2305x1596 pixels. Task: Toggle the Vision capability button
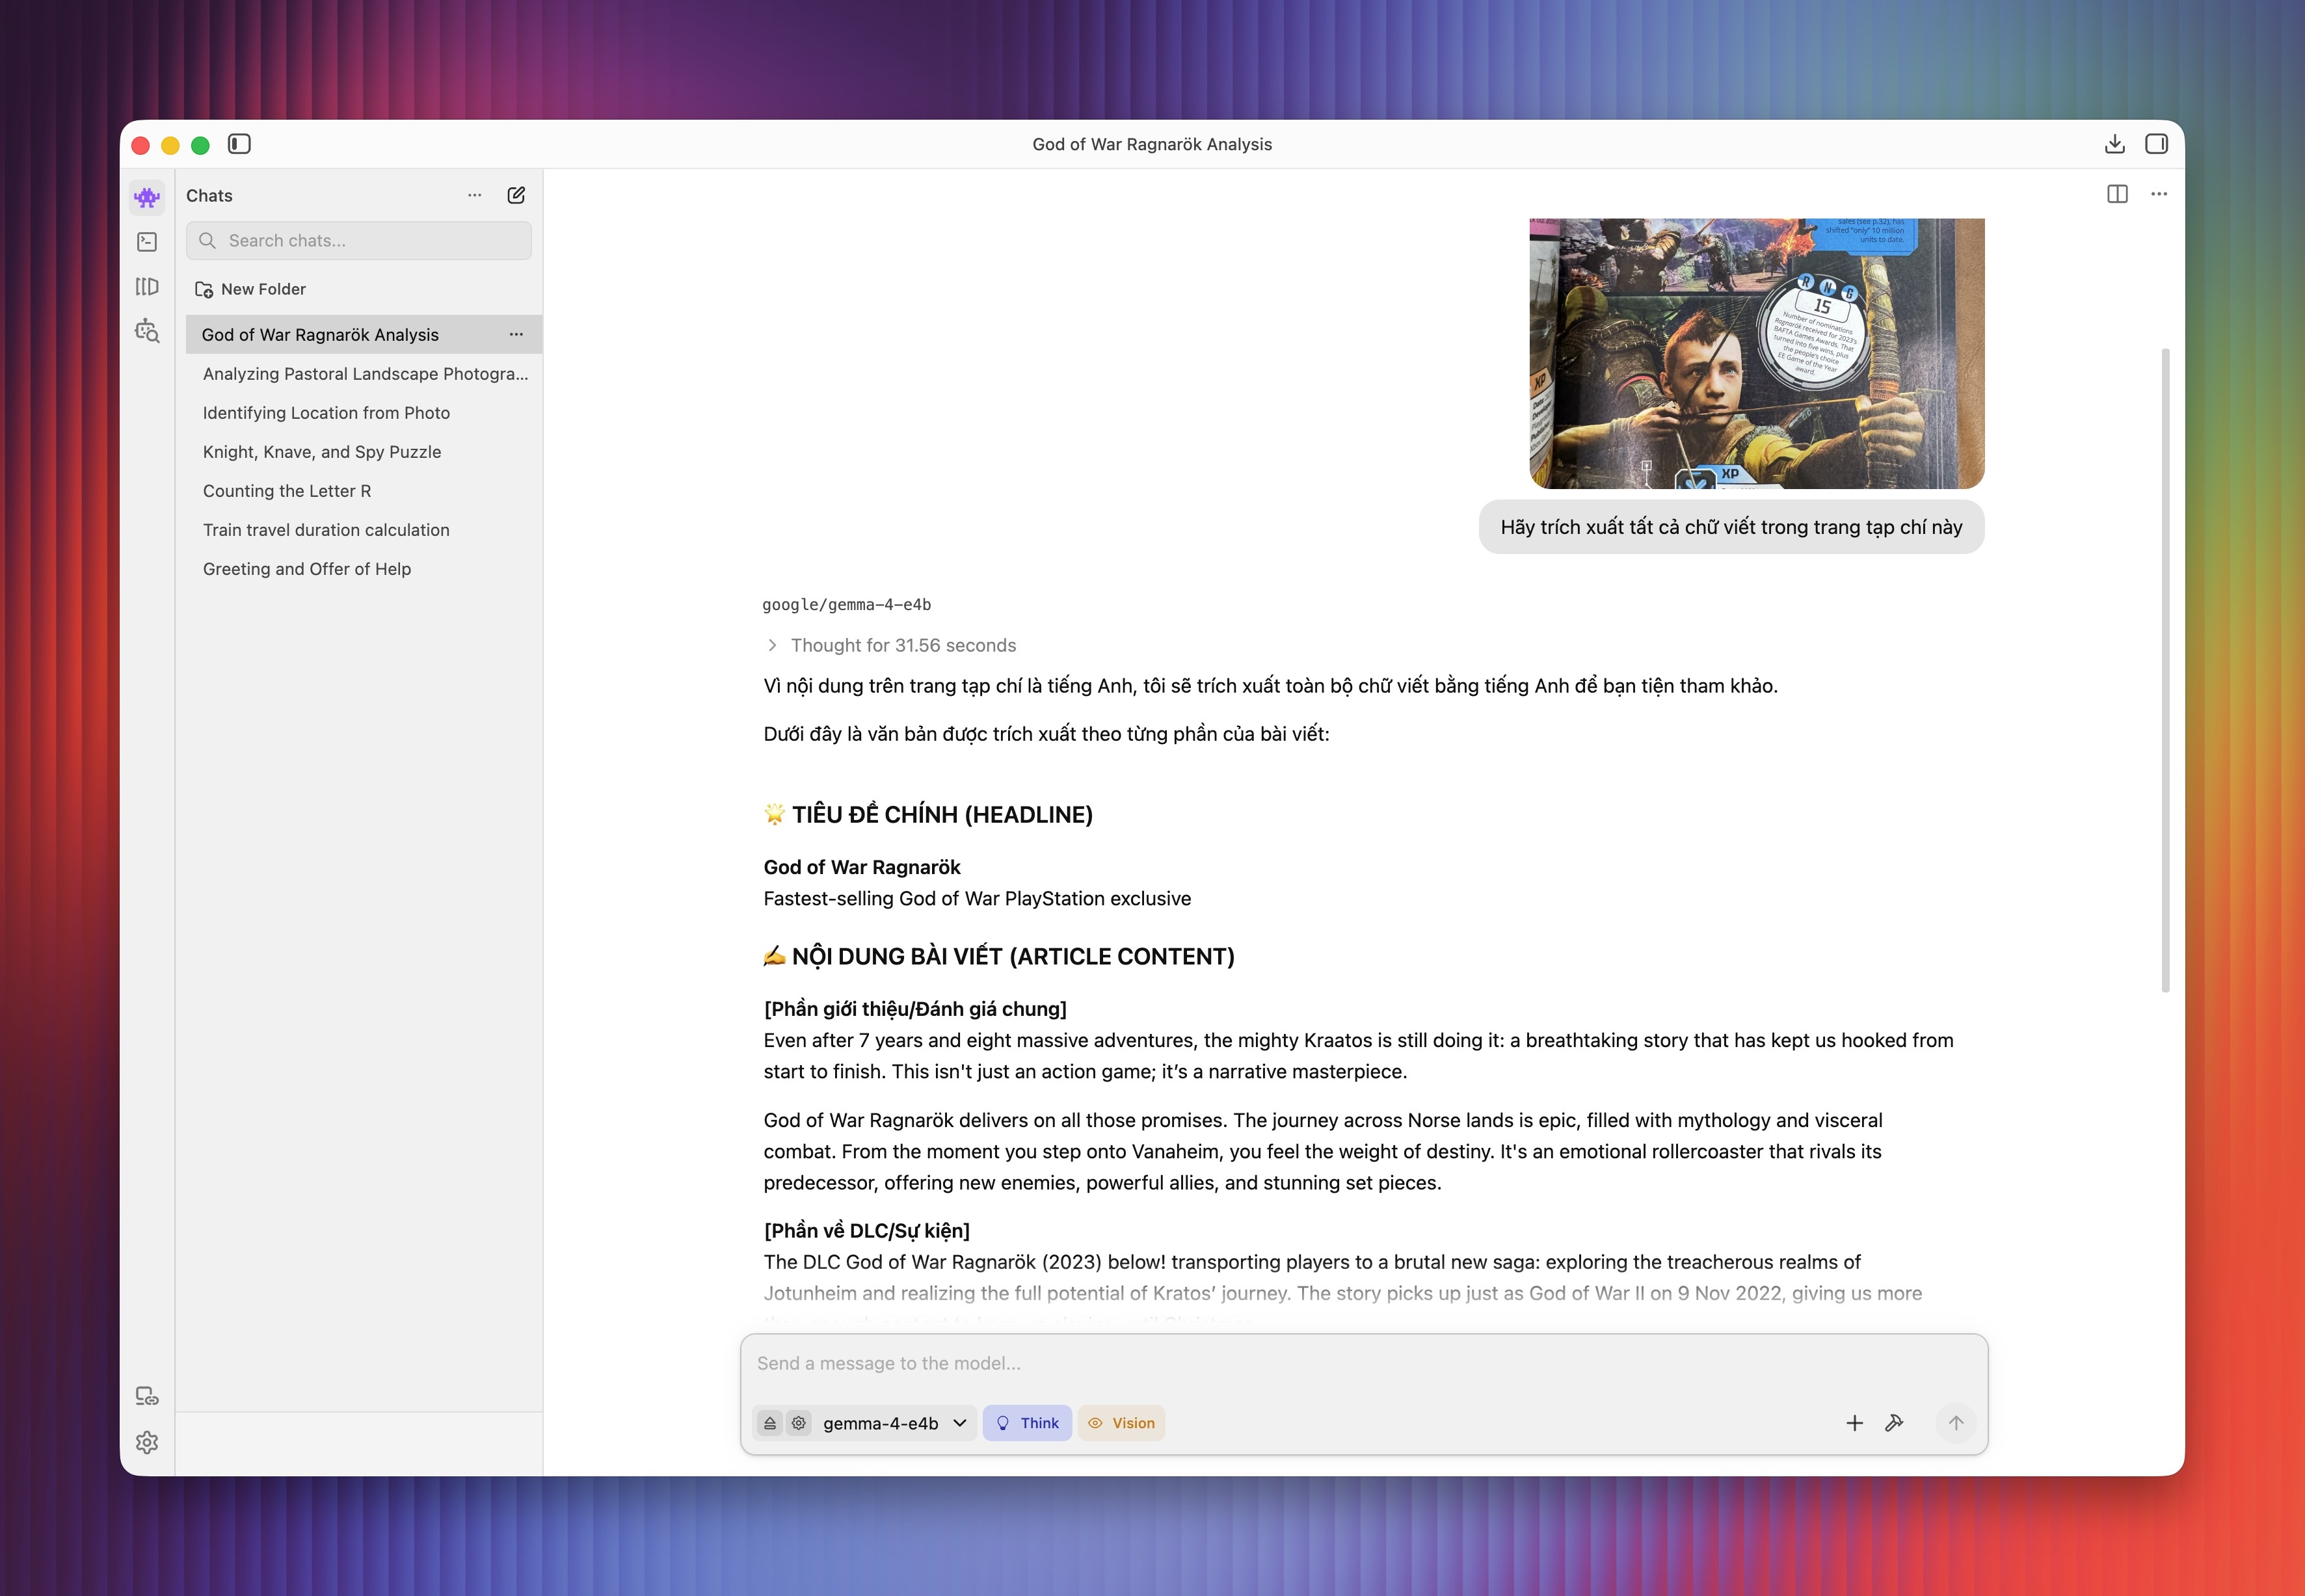(x=1121, y=1423)
